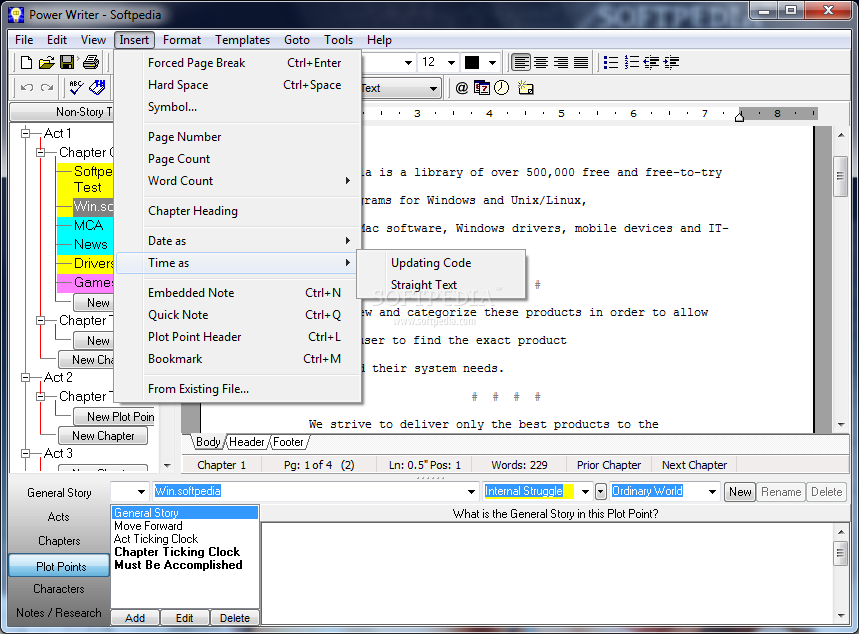Click the Rename button
This screenshot has height=634, width=859.
coord(781,492)
